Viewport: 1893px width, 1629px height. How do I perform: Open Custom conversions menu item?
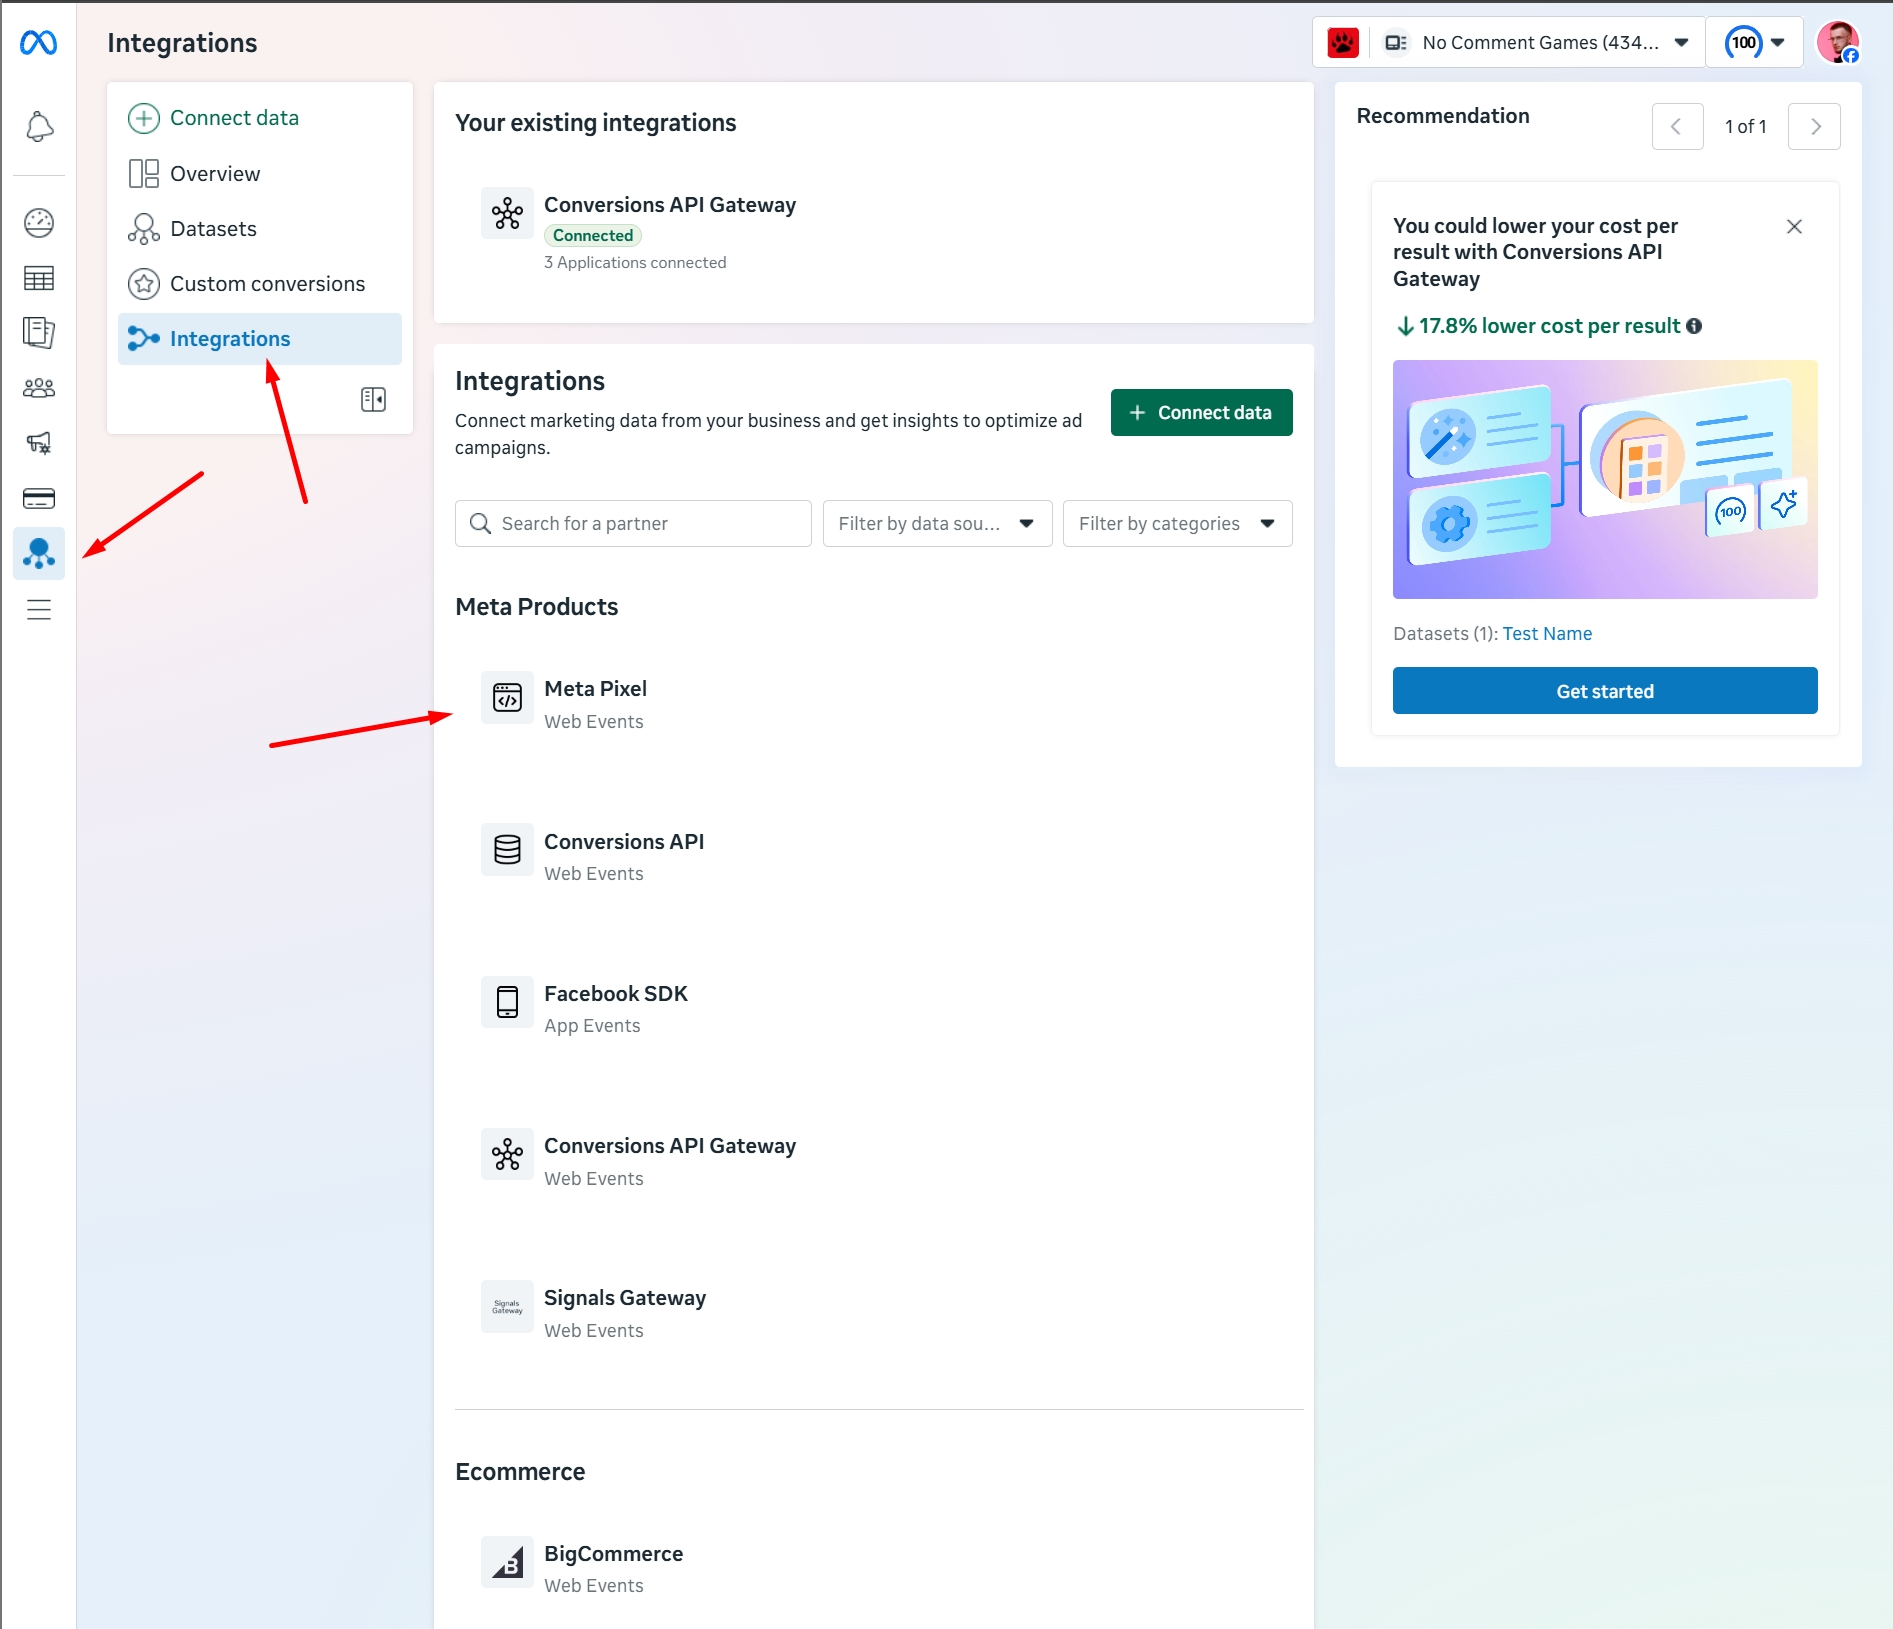point(259,284)
